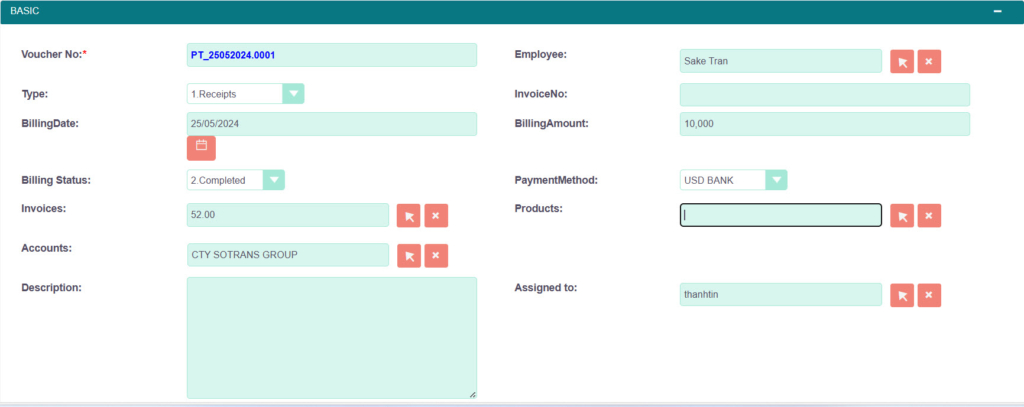The height and width of the screenshot is (407, 1024).
Task: Click the Accounts select lookup icon
Action: tap(408, 255)
